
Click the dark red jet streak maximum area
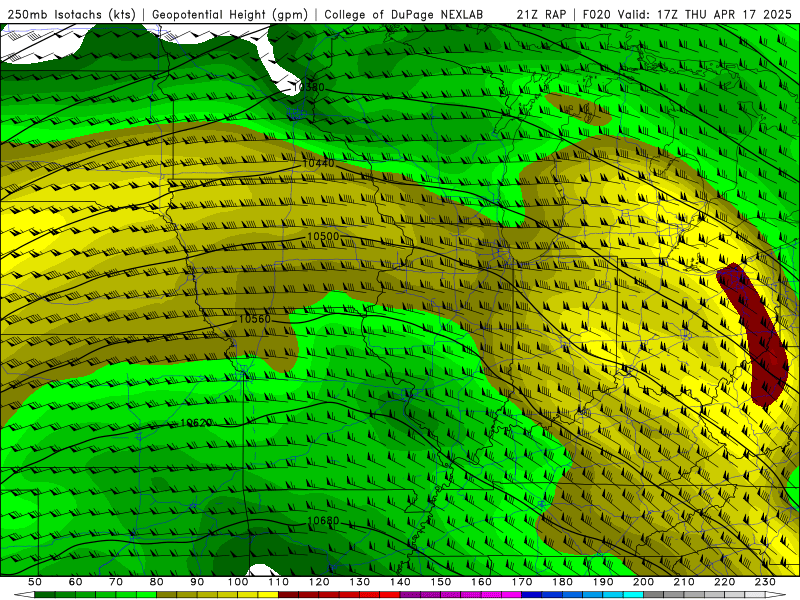coord(759,332)
